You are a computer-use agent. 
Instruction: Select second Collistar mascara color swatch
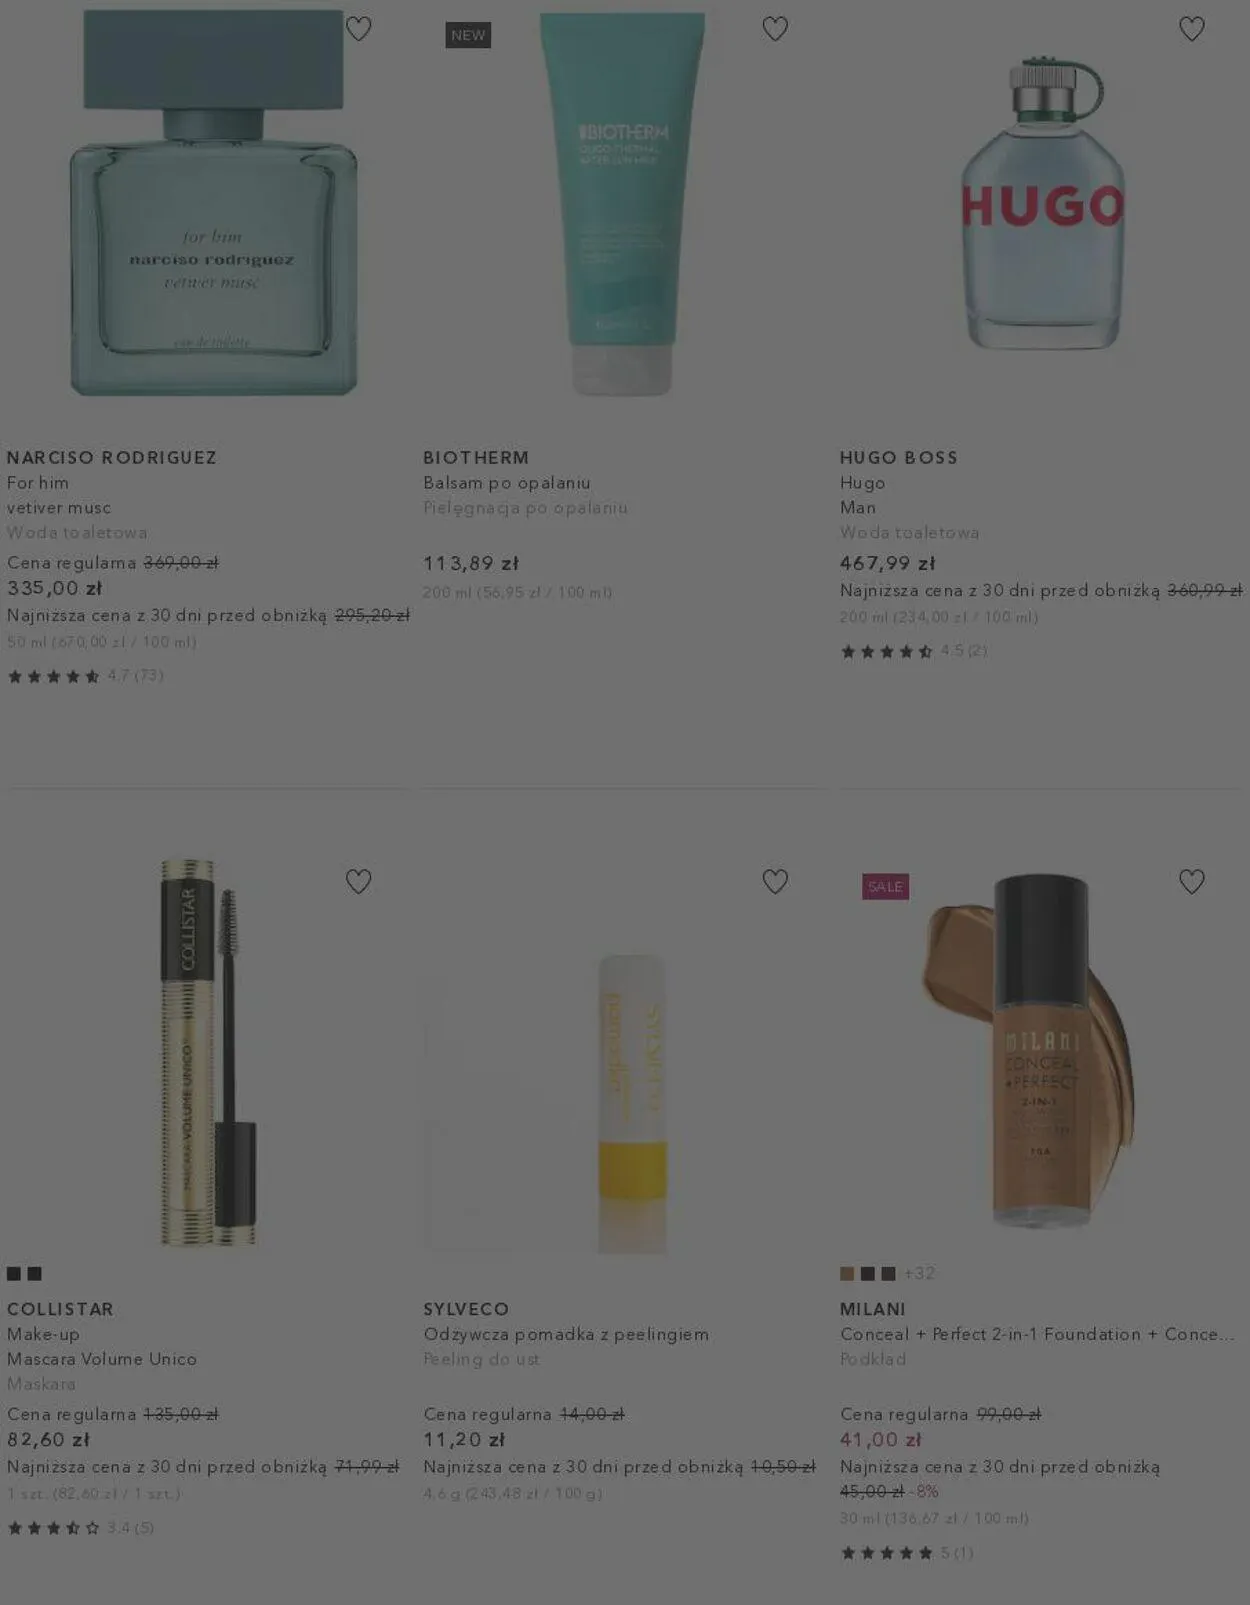tap(35, 1273)
